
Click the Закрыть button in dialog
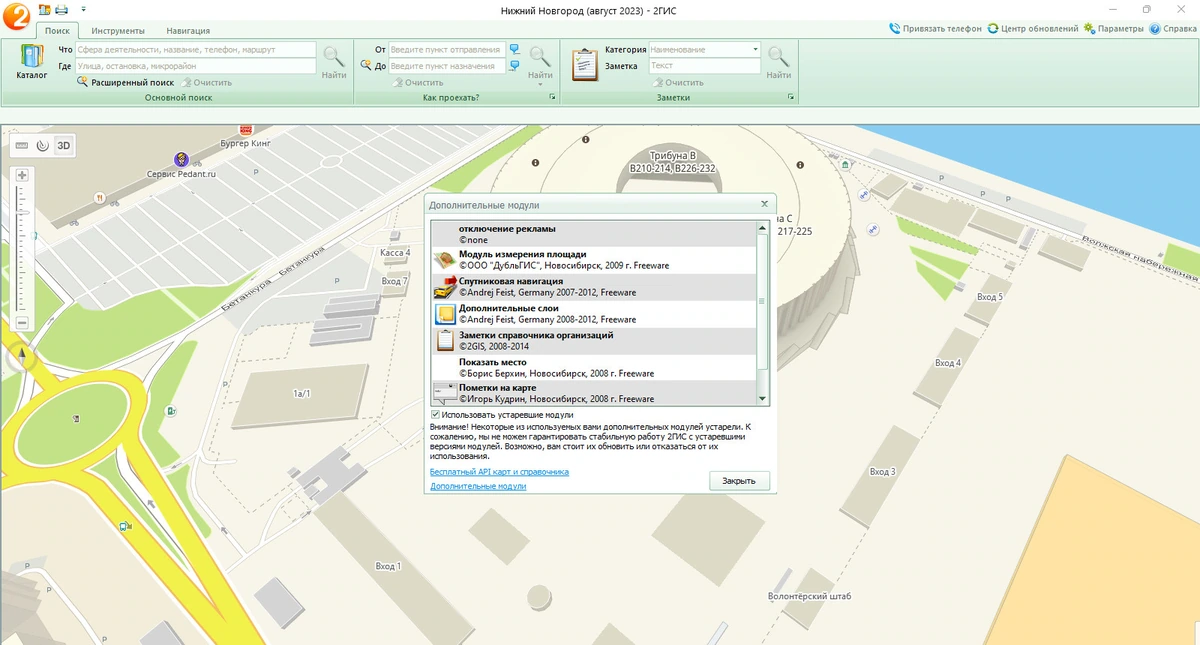click(739, 481)
